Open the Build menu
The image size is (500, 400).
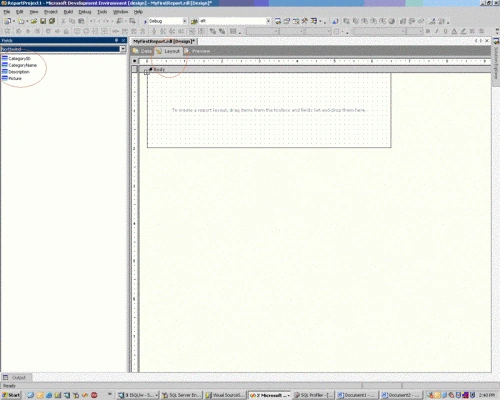pyautogui.click(x=68, y=12)
